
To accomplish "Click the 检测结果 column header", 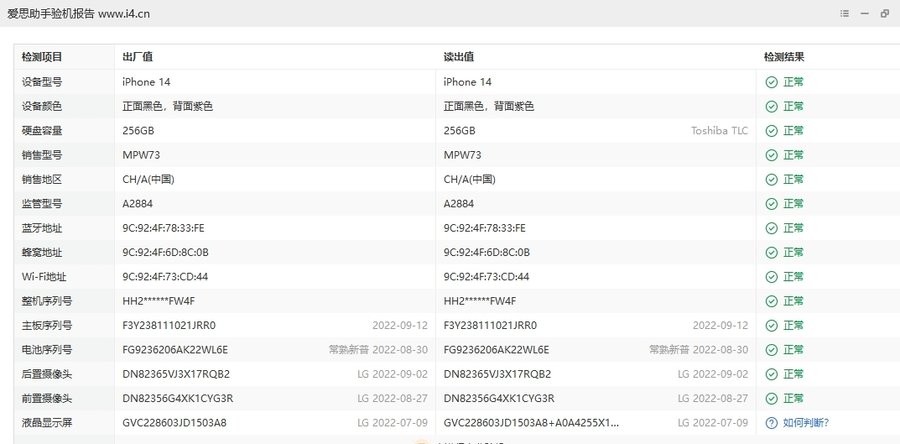I will pyautogui.click(x=783, y=57).
